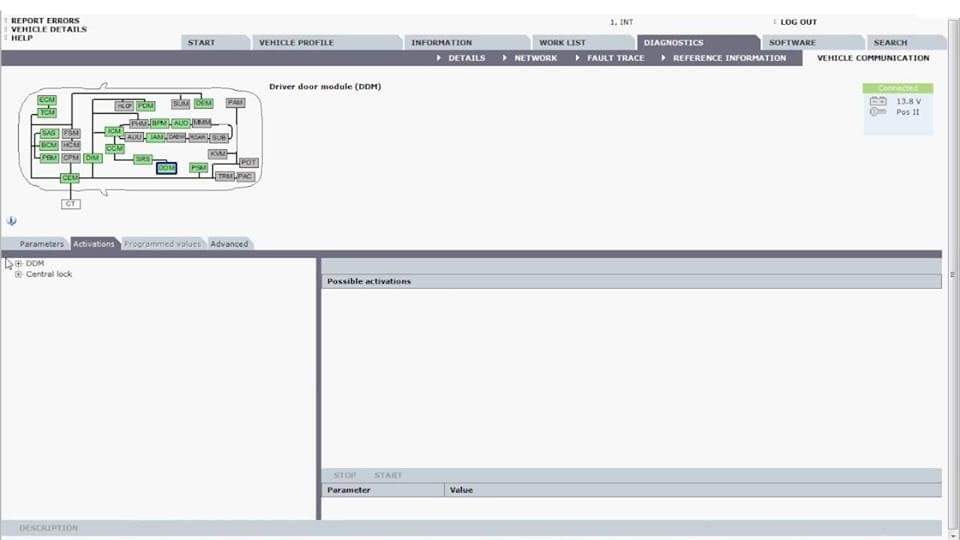The height and width of the screenshot is (540, 960).
Task: Select the highlighted DDM module
Action: (x=166, y=168)
